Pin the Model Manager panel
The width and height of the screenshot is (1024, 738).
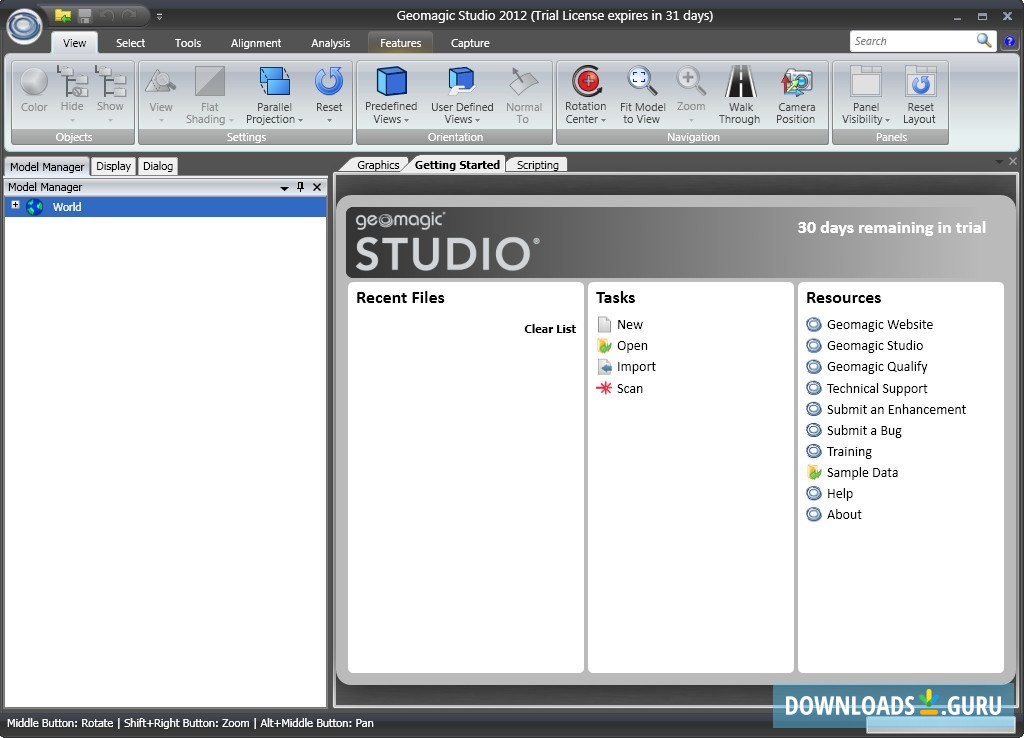(300, 187)
